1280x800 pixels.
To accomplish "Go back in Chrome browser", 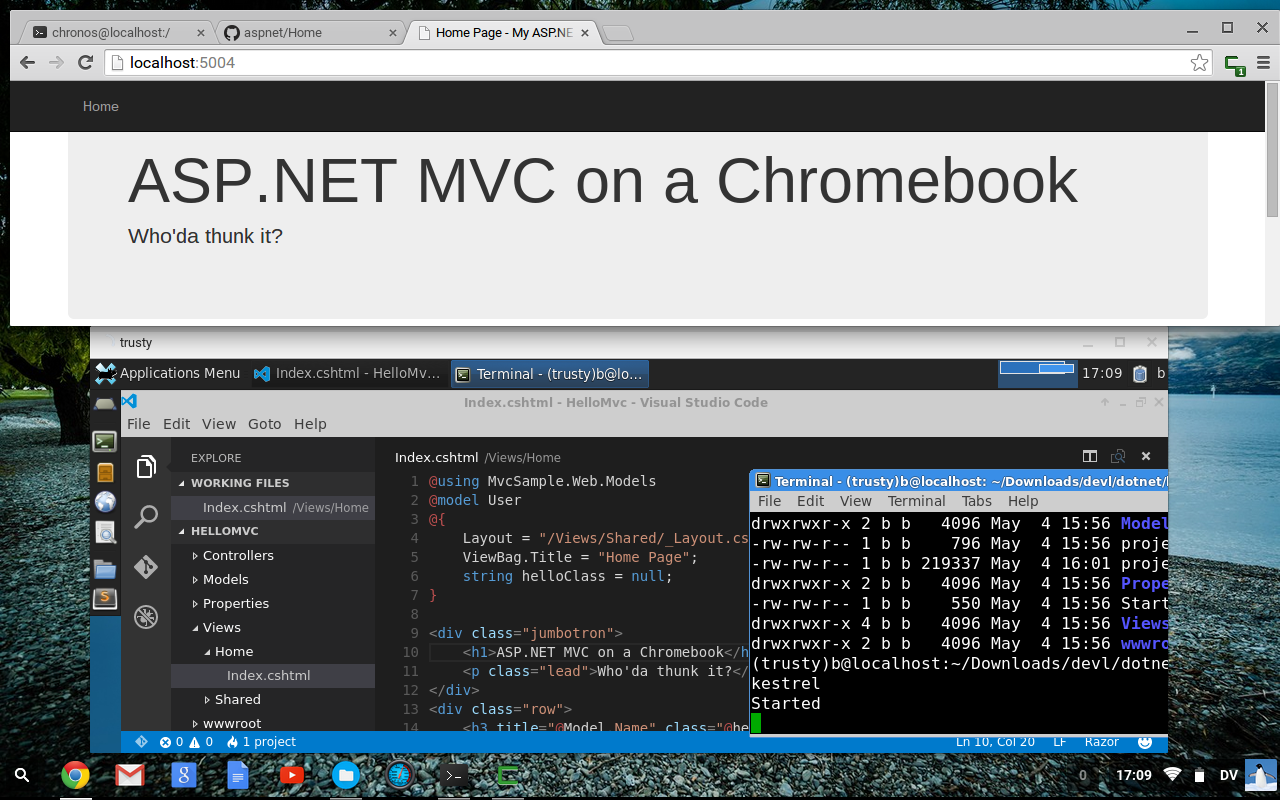I will pos(28,63).
